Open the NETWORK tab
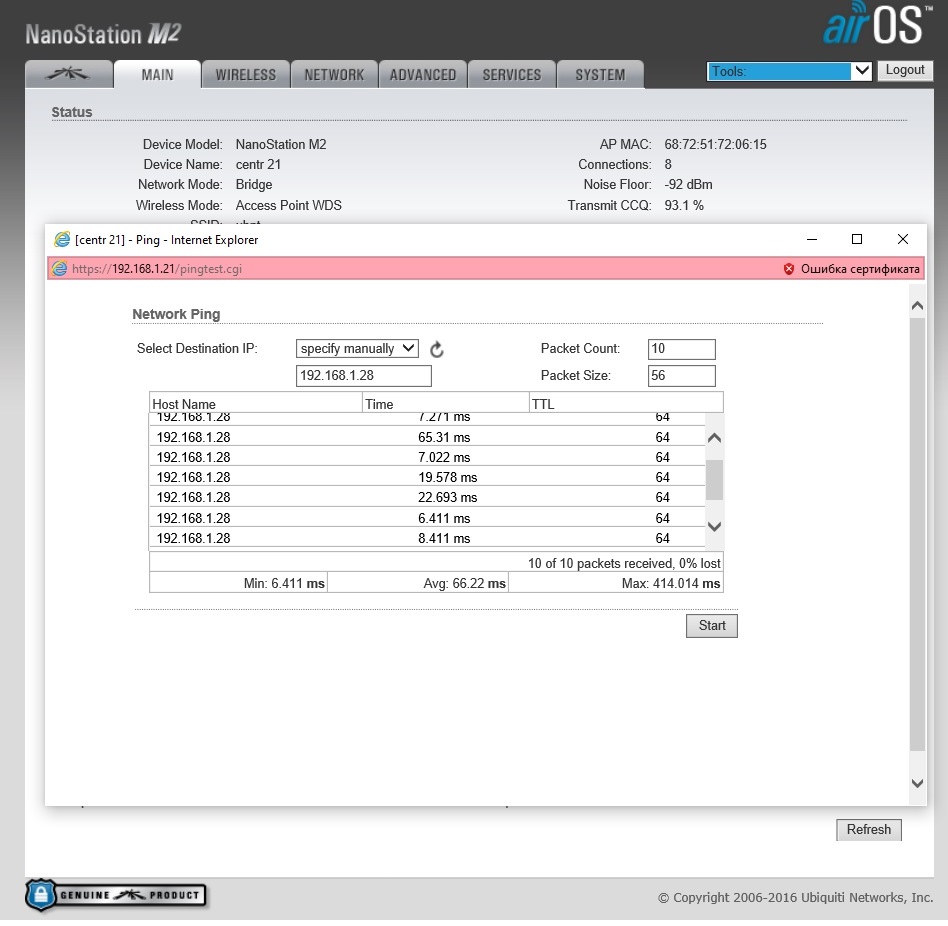Image resolution: width=948 pixels, height=926 pixels. coord(334,74)
